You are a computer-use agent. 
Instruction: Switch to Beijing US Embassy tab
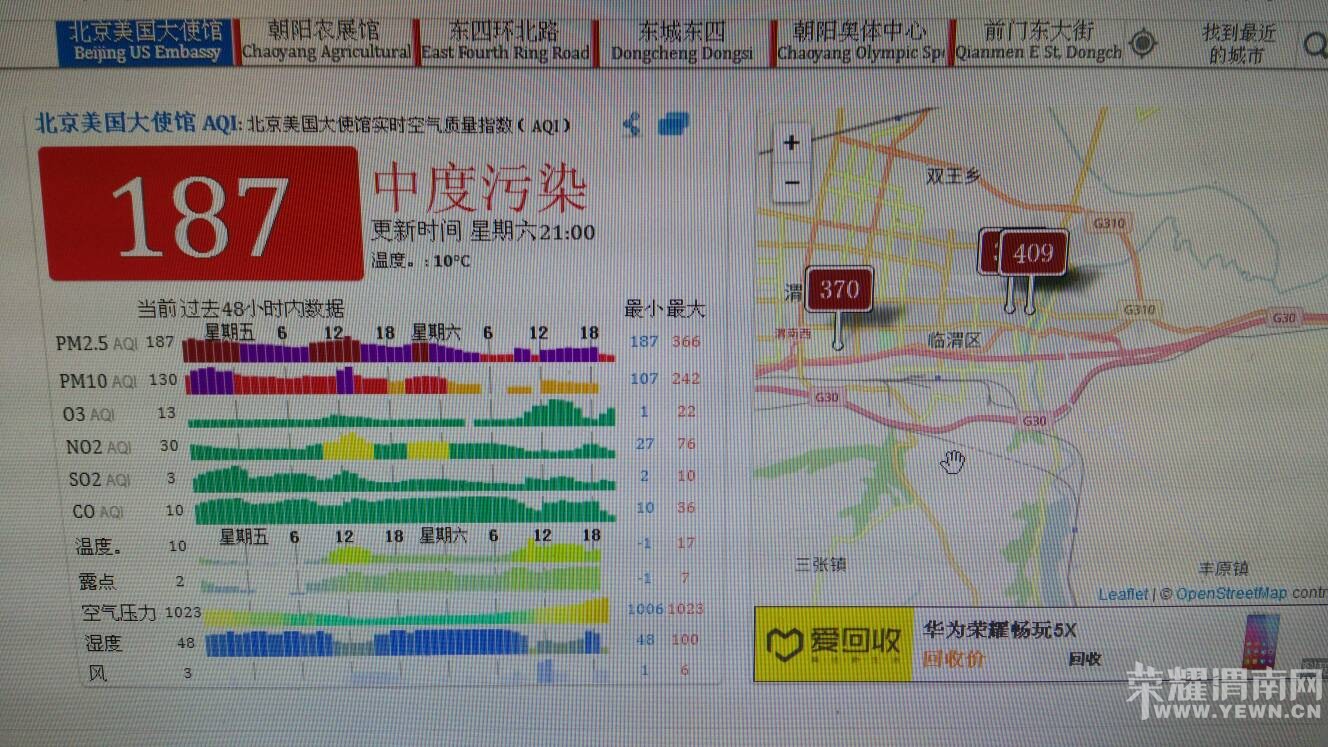point(147,41)
